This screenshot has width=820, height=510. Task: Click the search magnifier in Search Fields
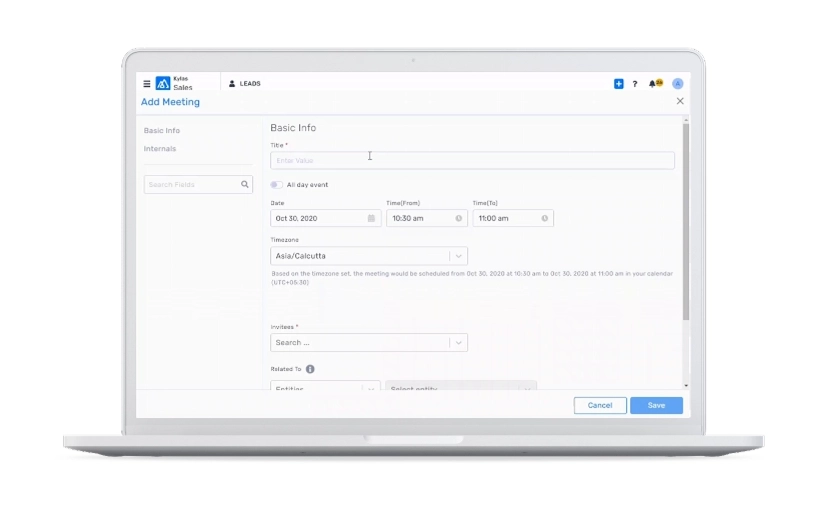pyautogui.click(x=245, y=184)
